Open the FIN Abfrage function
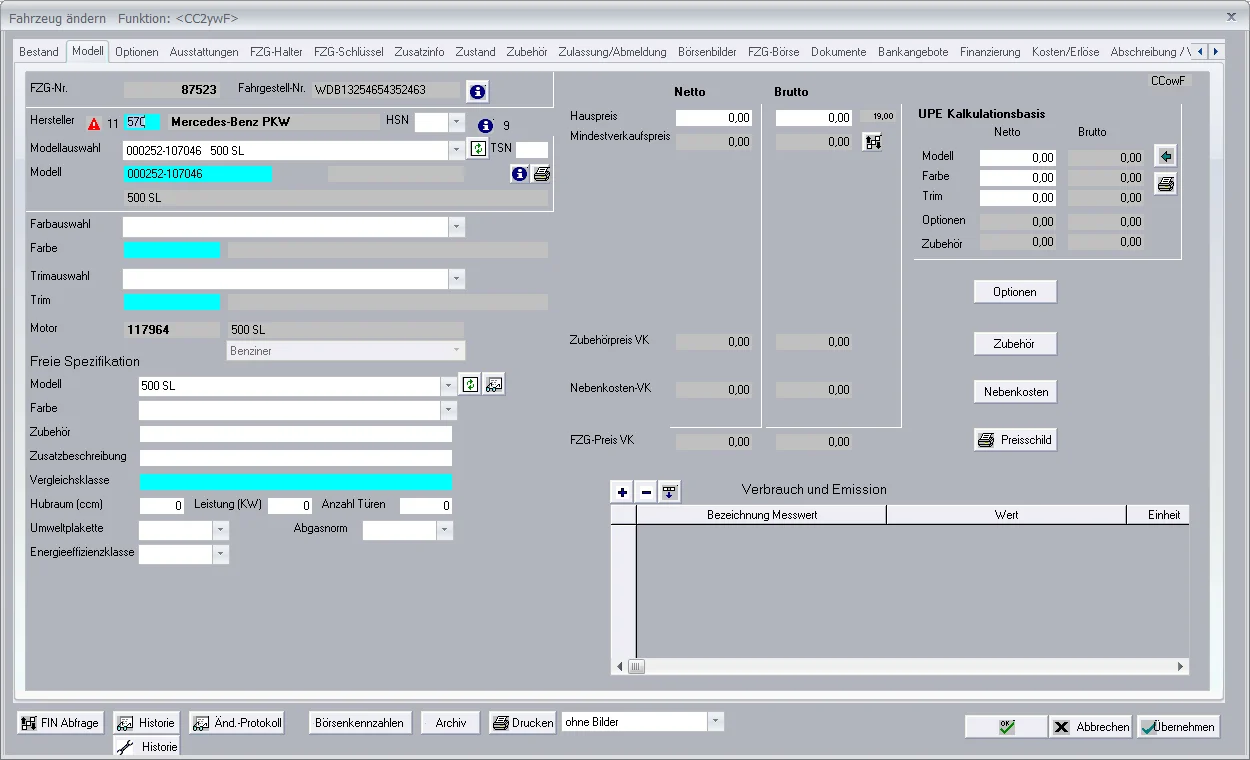 60,723
